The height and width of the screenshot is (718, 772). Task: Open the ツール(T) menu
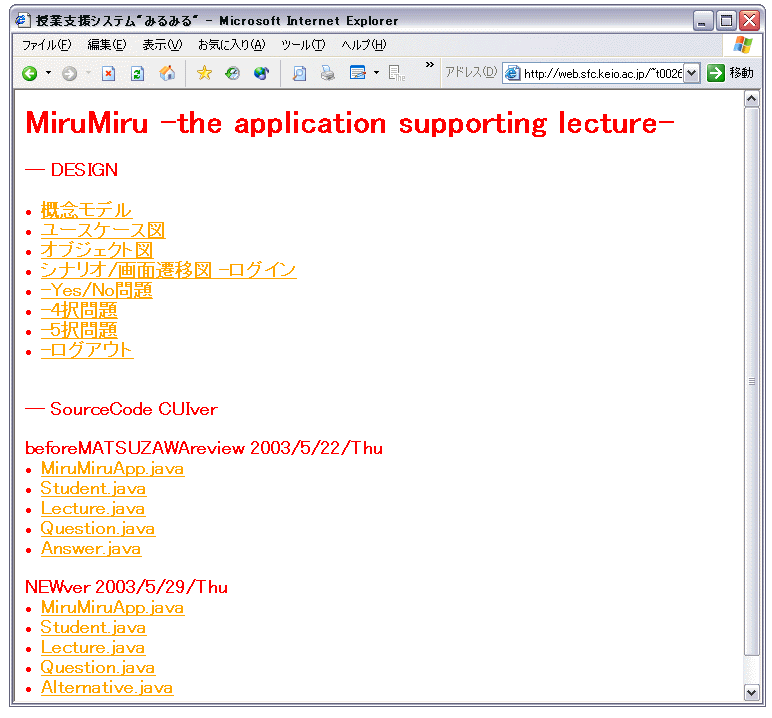tap(303, 45)
